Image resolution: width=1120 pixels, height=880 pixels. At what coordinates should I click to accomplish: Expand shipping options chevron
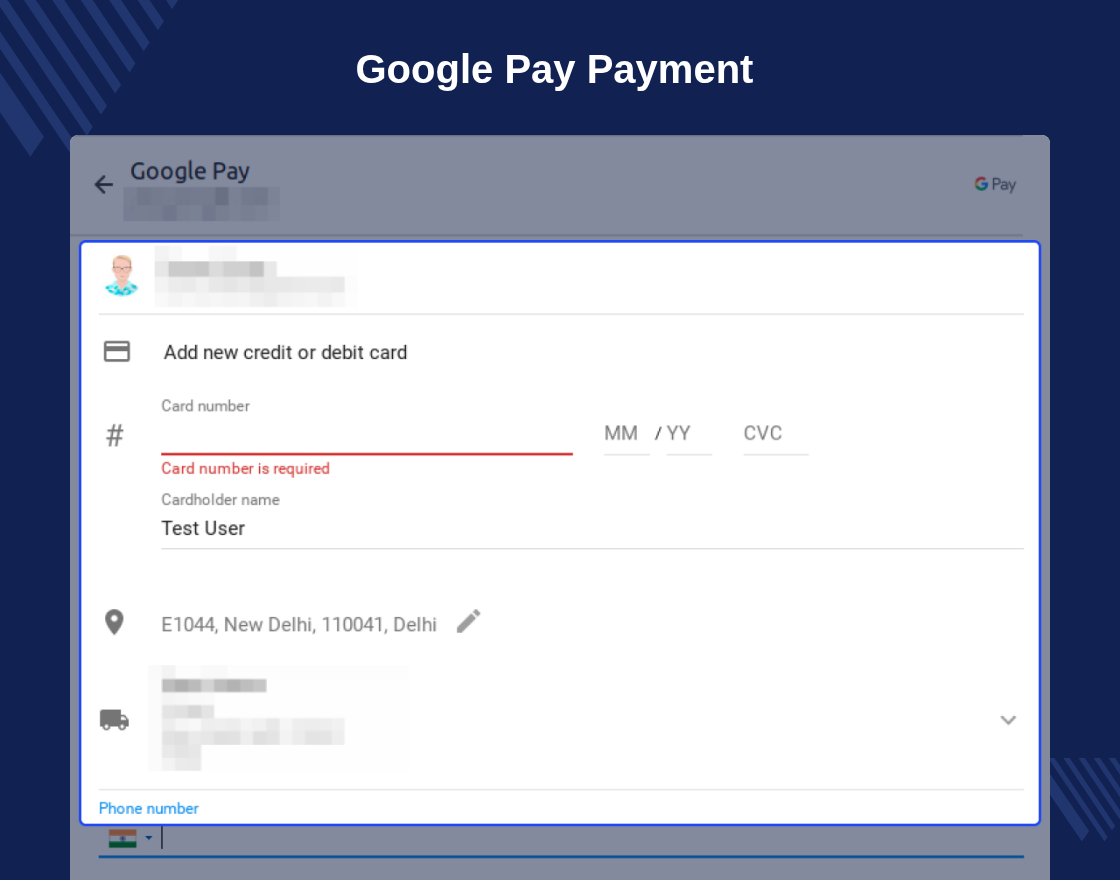point(1008,720)
